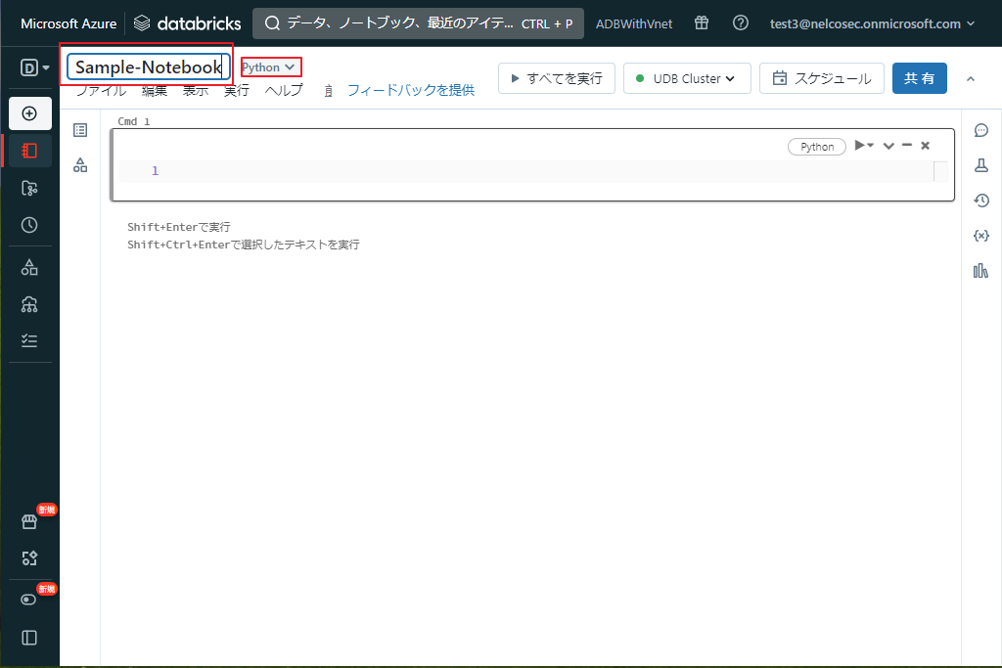Expand the UDB Cluster dropdown
Image resolution: width=1002 pixels, height=668 pixels.
point(686,78)
